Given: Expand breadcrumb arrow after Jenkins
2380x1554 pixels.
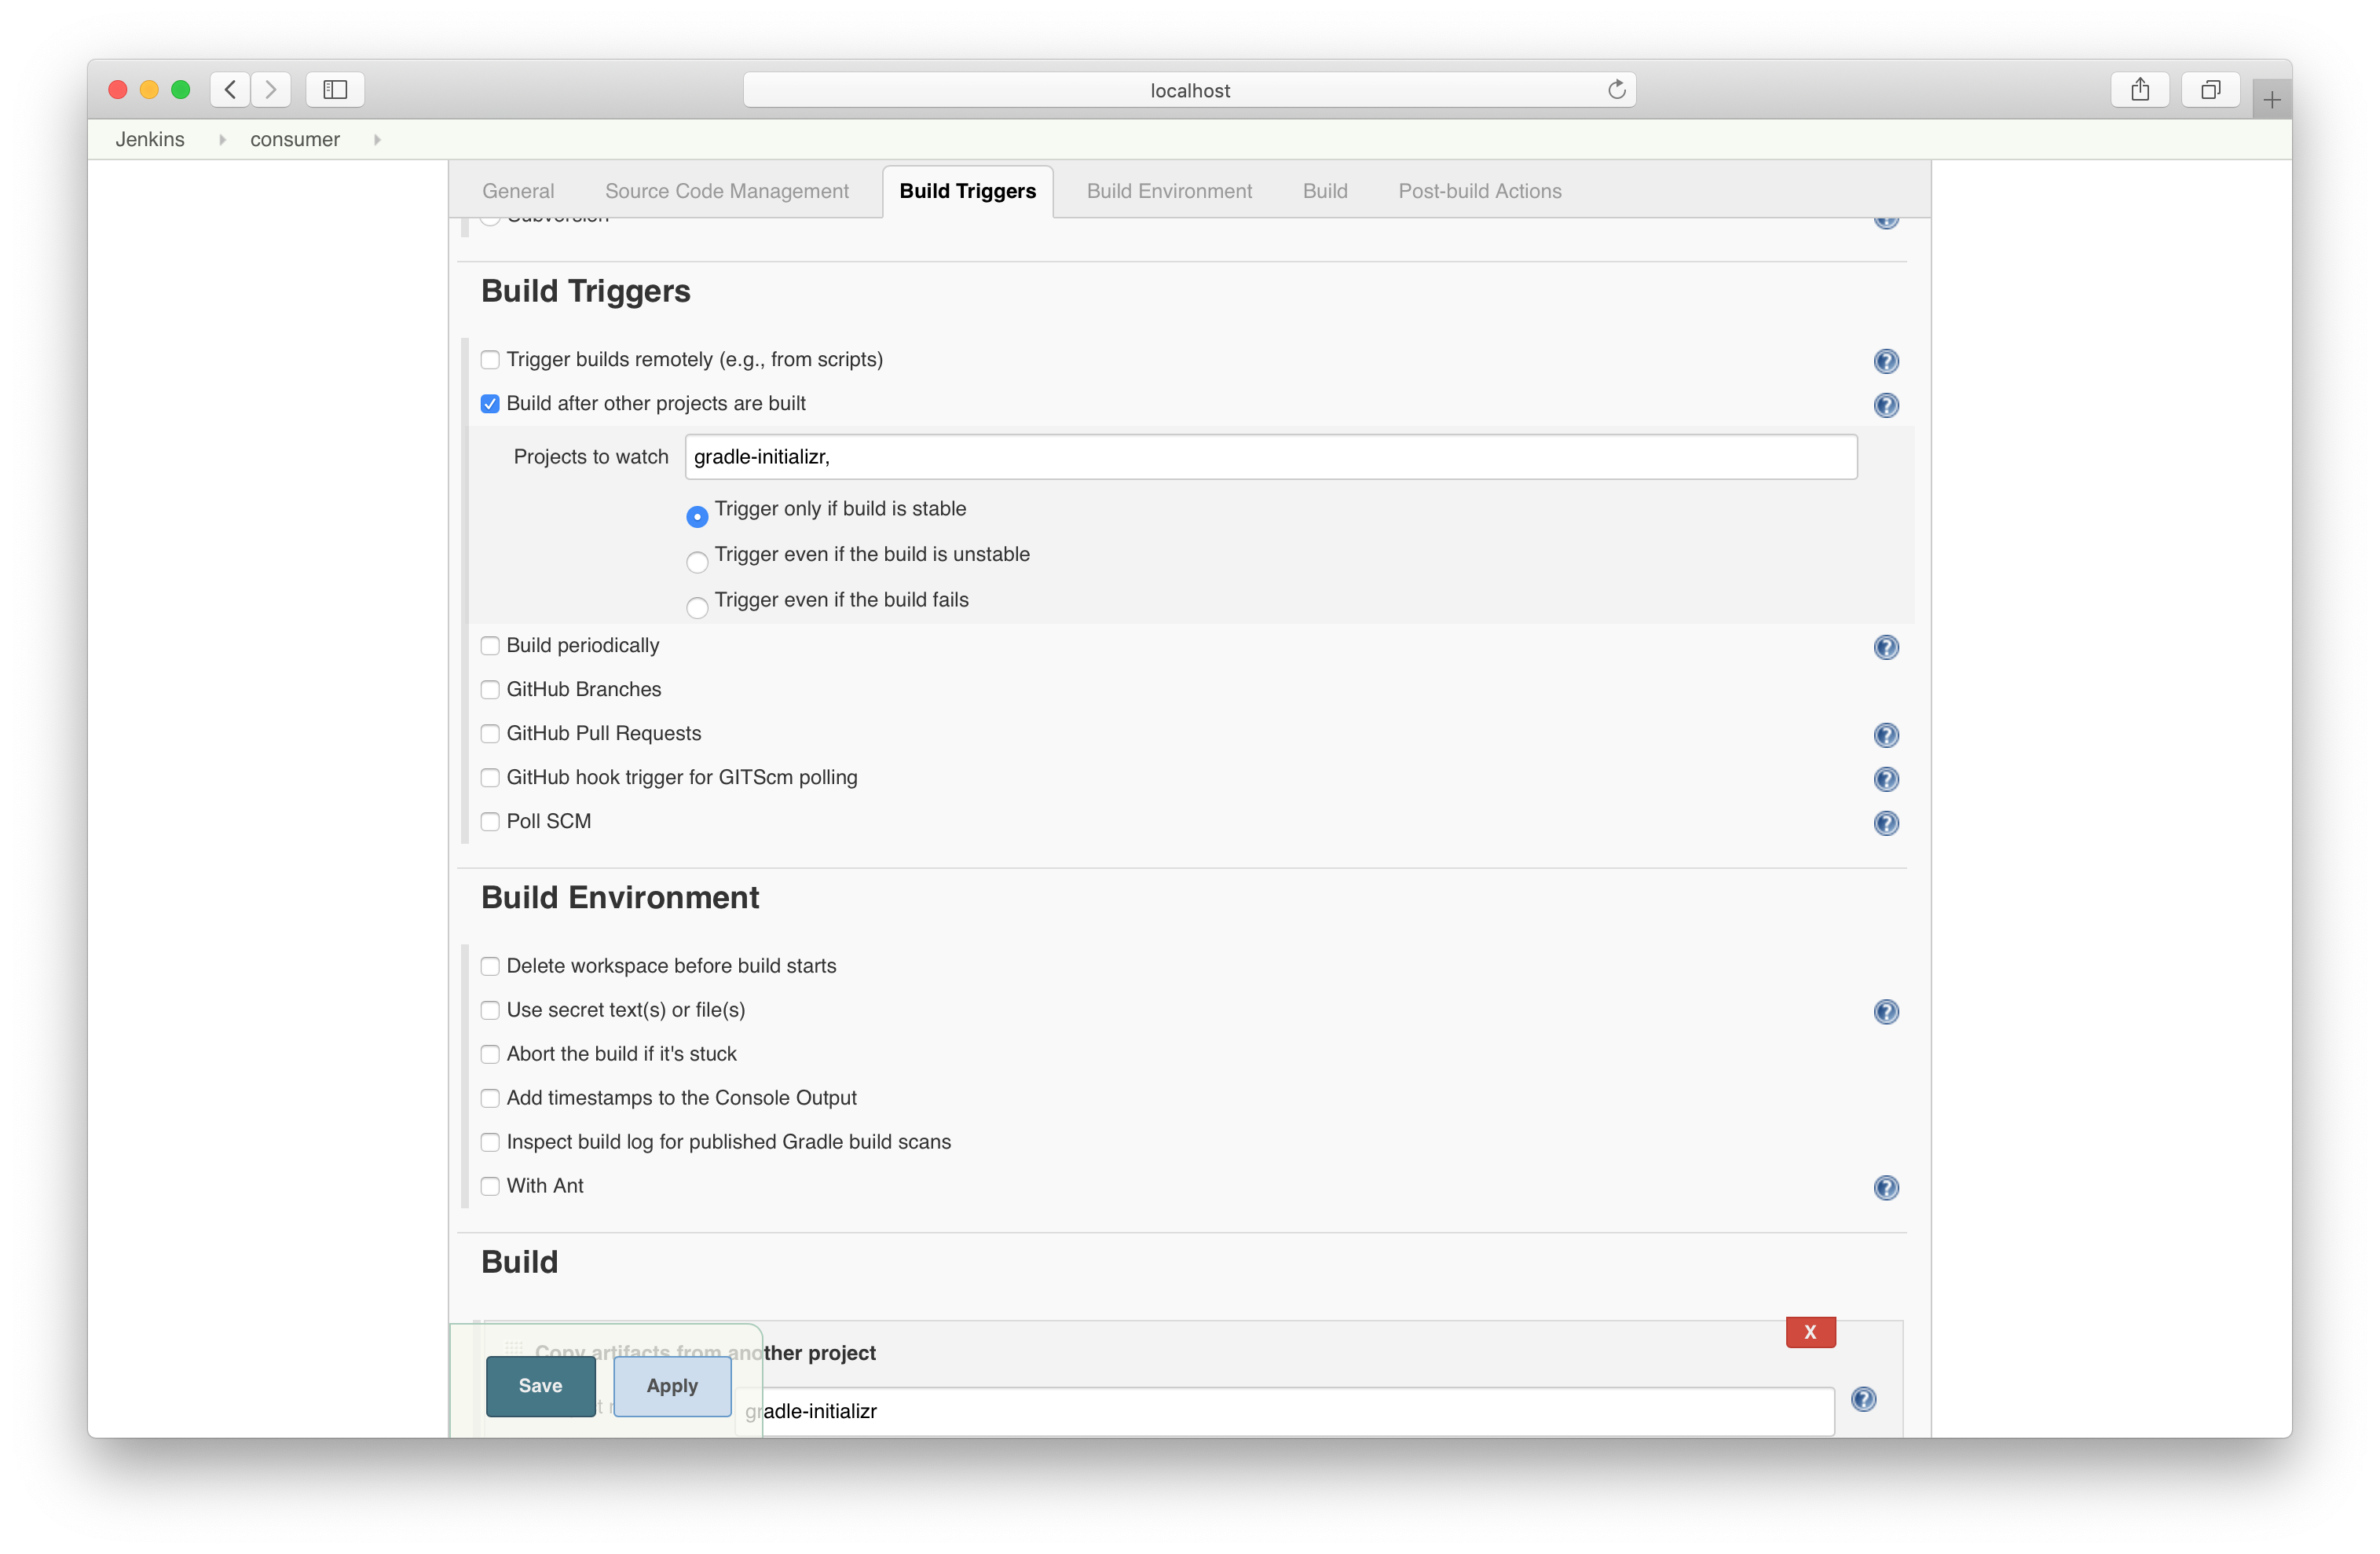Looking at the screenshot, I should coord(222,140).
